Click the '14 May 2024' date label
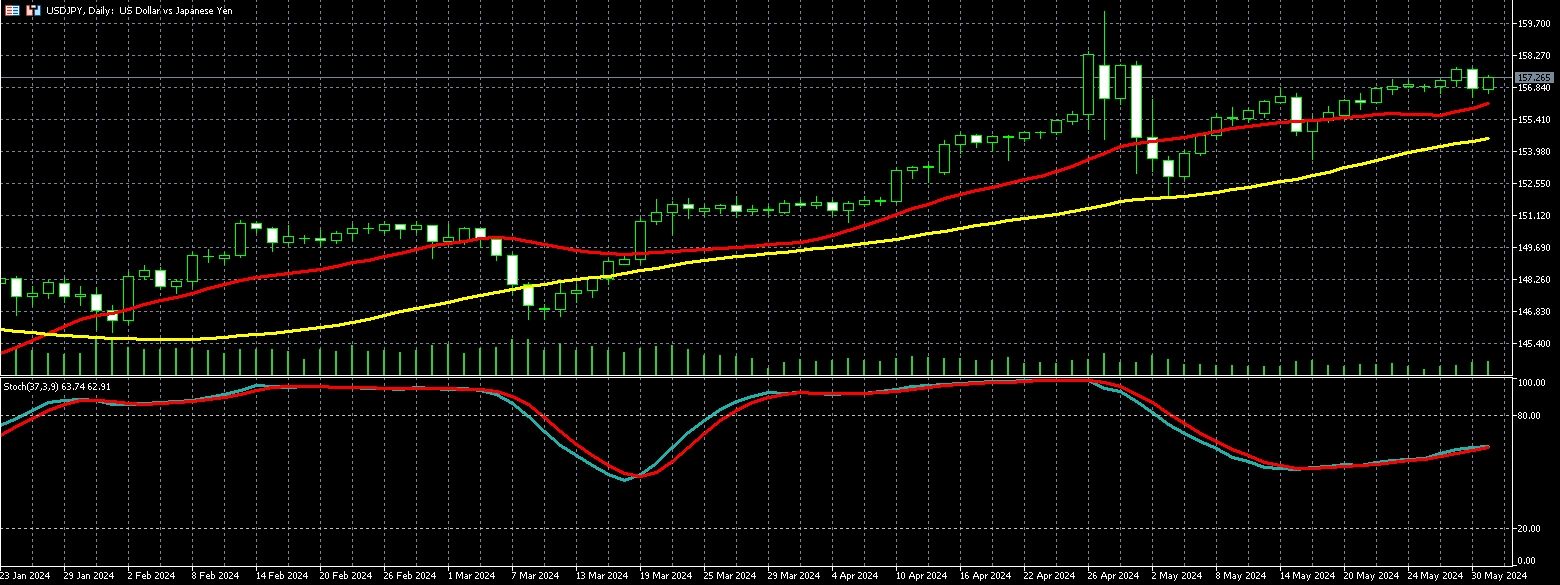1560x585 pixels. coord(1306,576)
